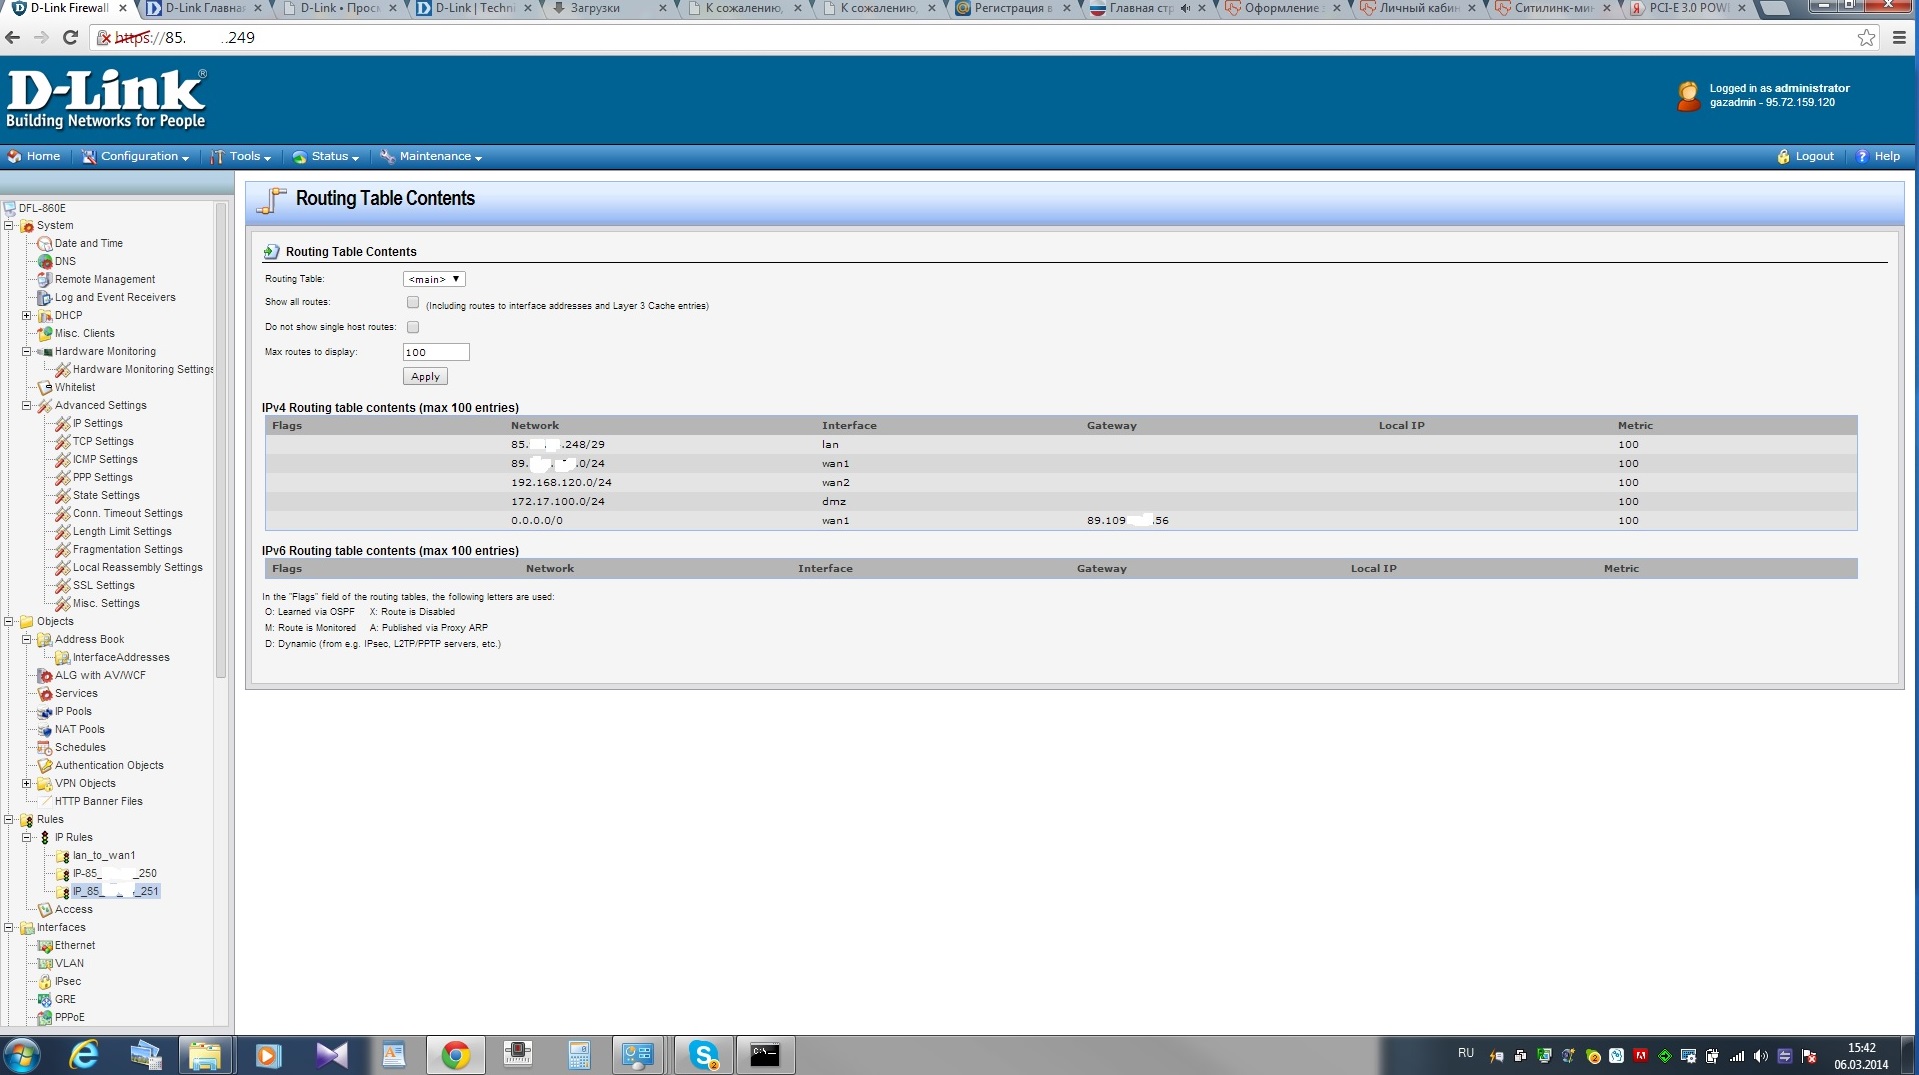This screenshot has height=1075, width=1919.
Task: Click the navigation tree vertical scrollbar
Action: (x=221, y=440)
